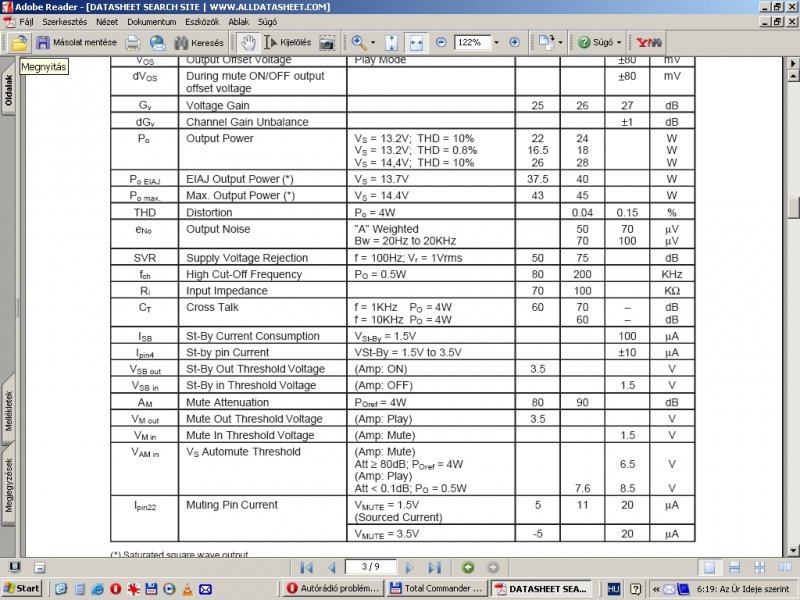This screenshot has height=600, width=800.
Task: Click the Yahoo toolbar icon
Action: pos(649,42)
